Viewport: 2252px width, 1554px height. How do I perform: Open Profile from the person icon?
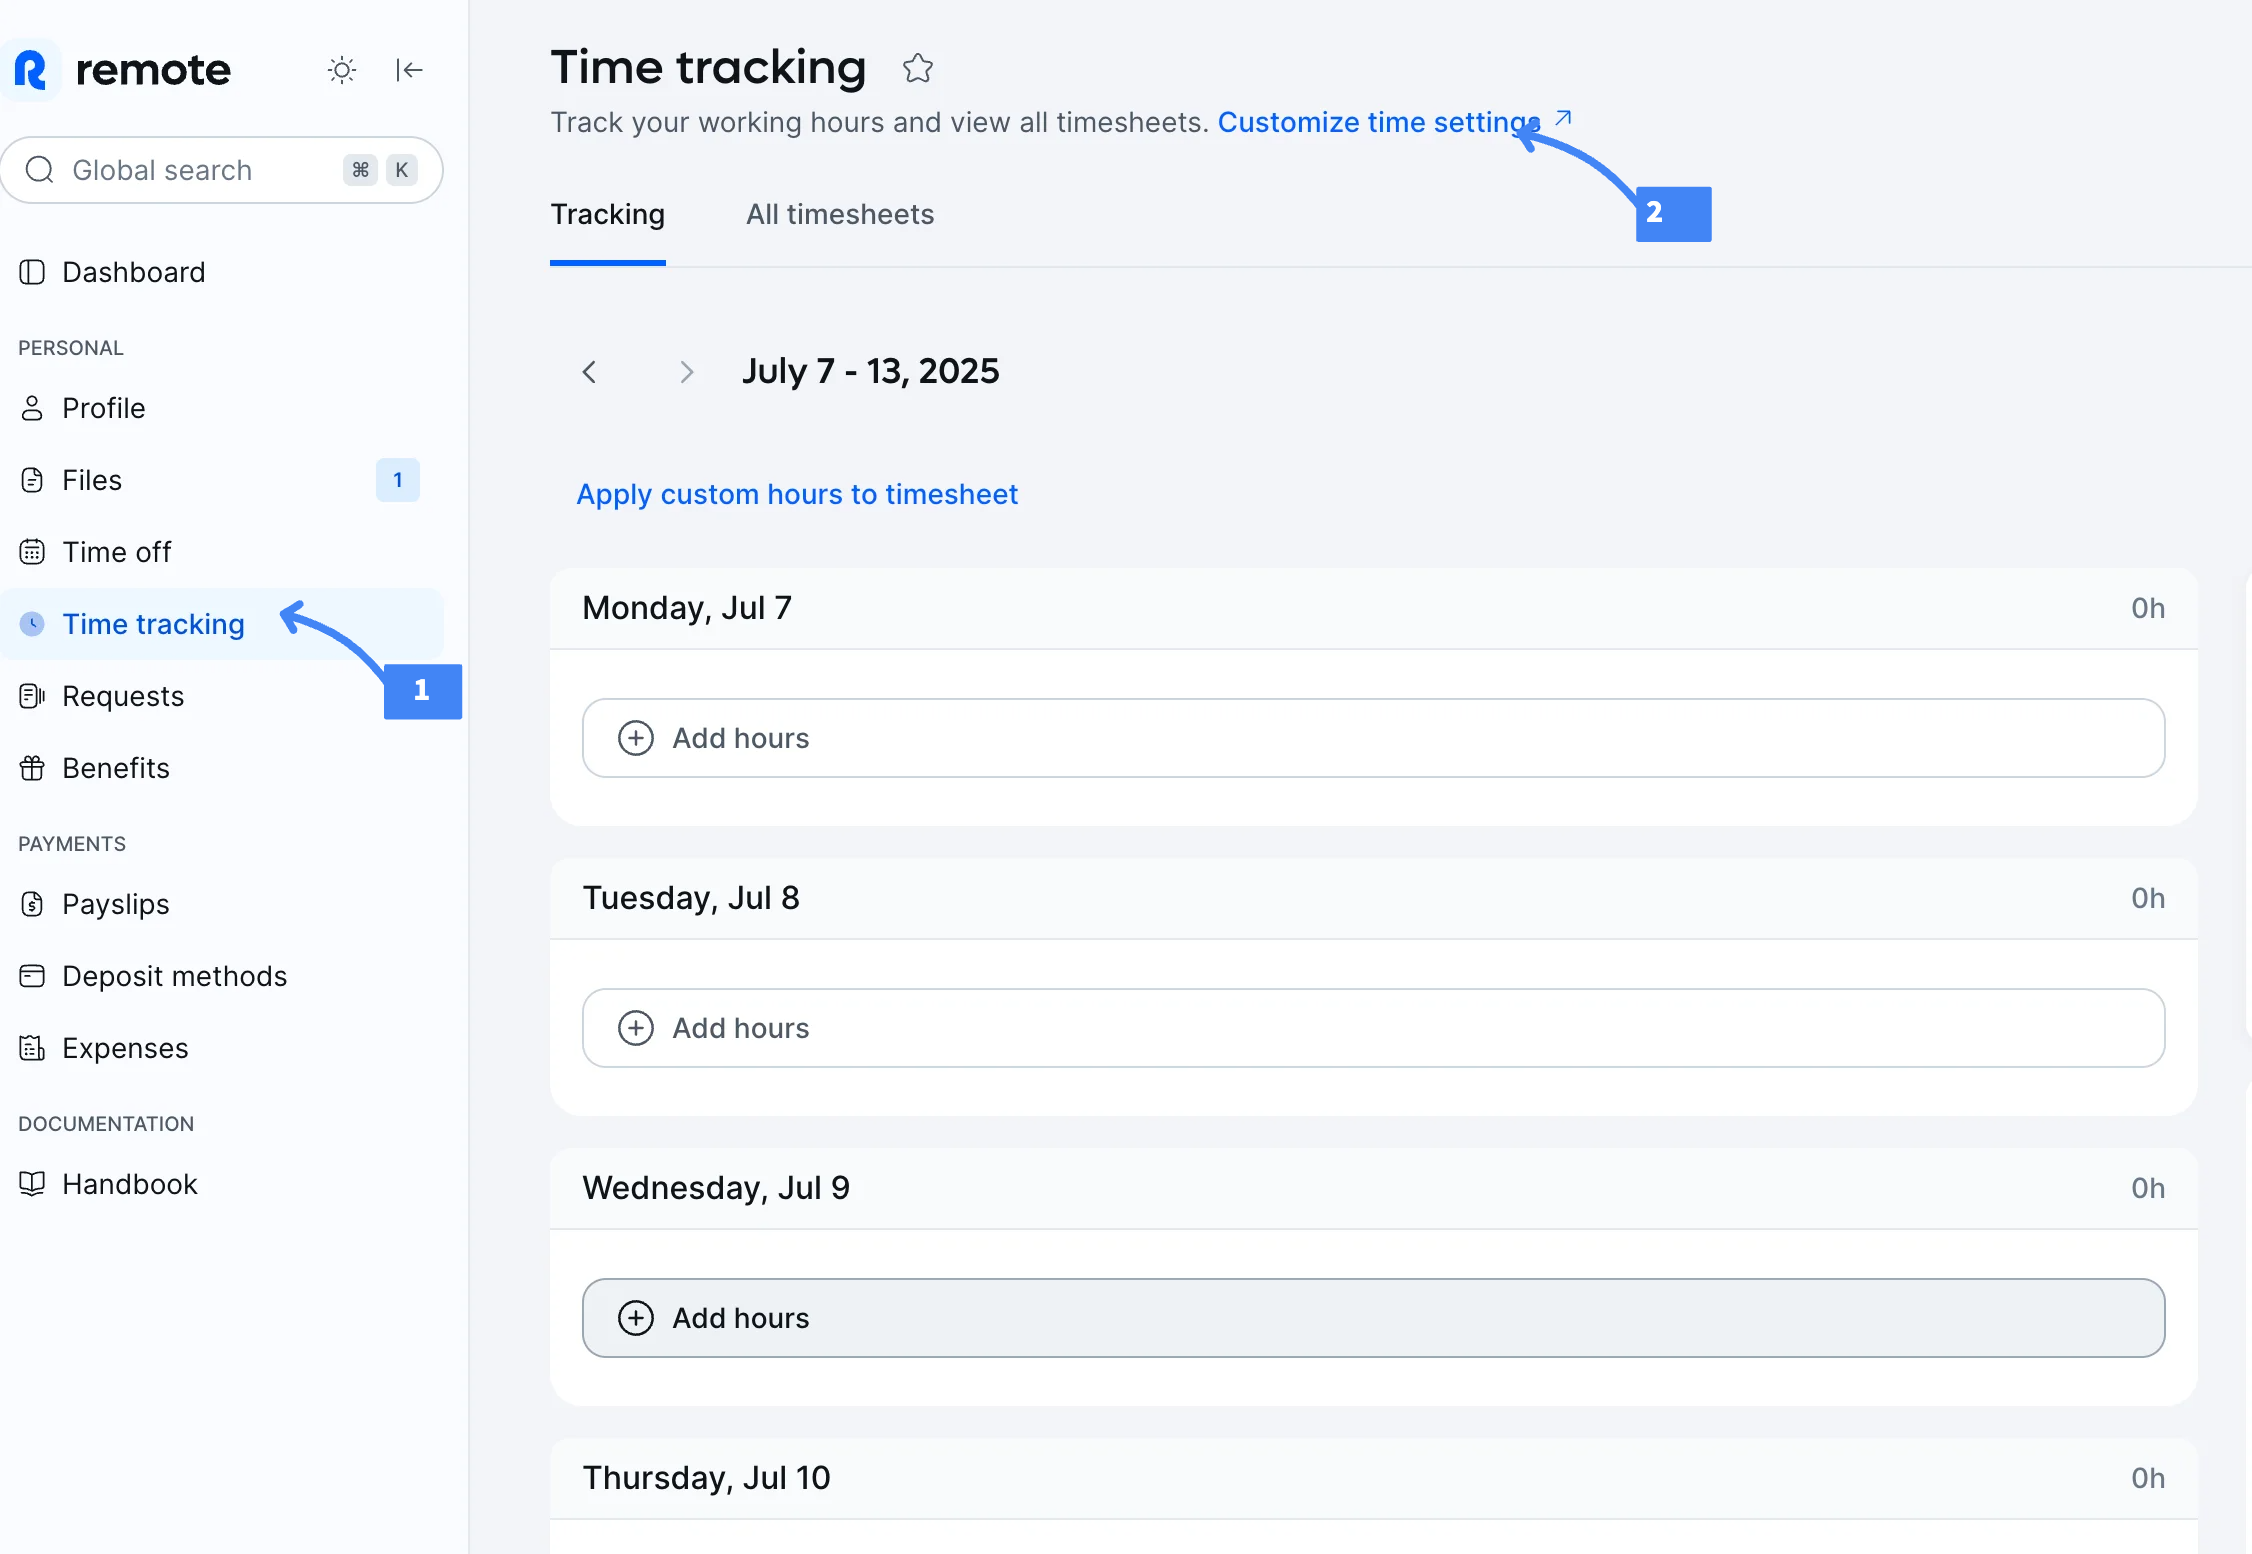[x=32, y=408]
